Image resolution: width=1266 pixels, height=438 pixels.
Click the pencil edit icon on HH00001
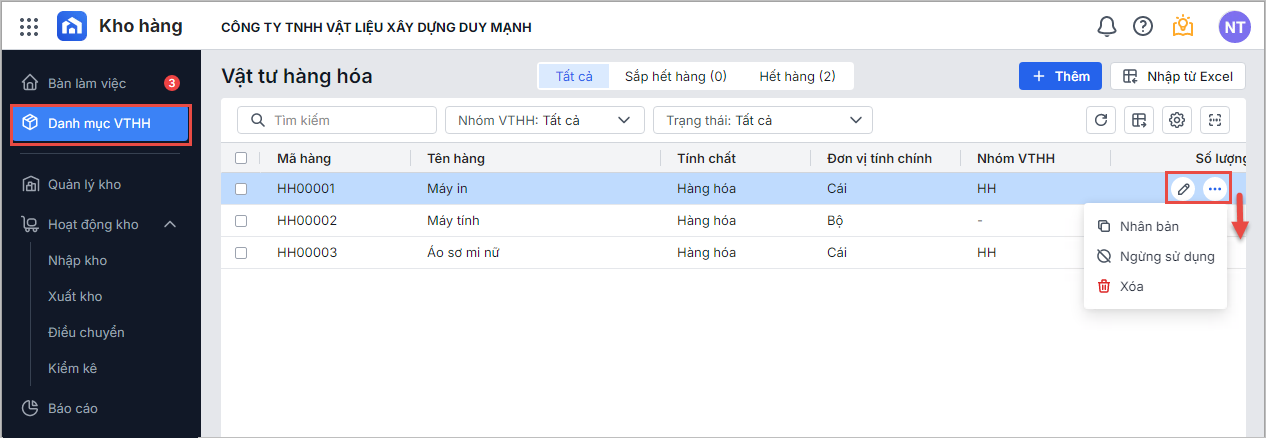coord(1183,189)
